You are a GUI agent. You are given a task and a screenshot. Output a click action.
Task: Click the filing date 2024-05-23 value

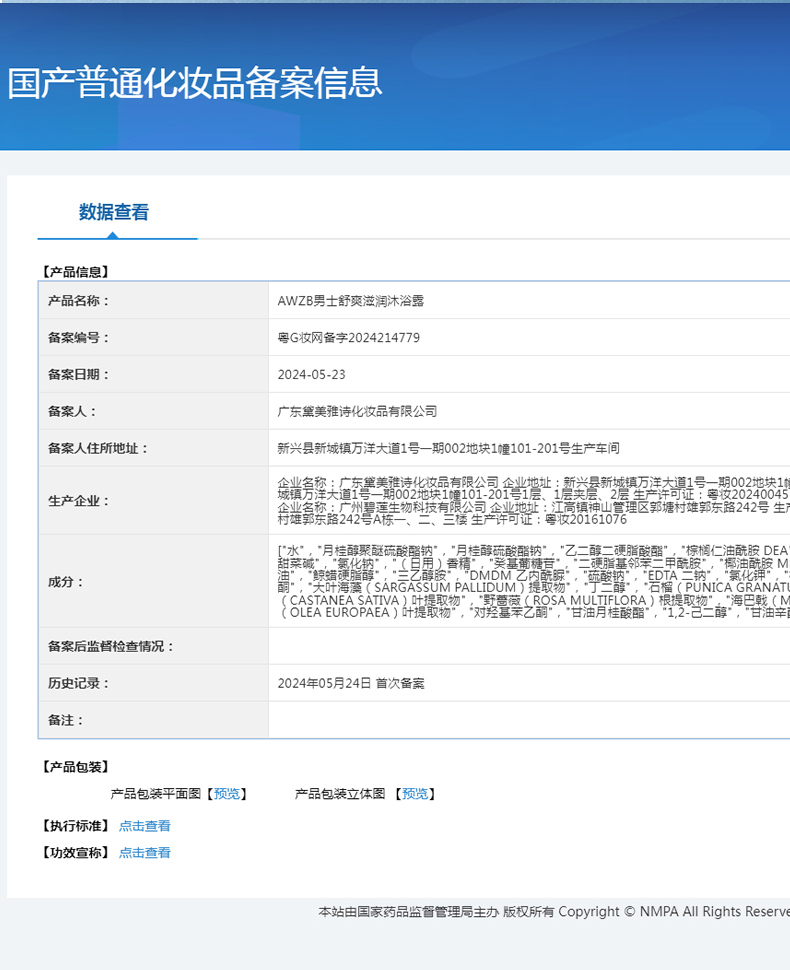click(x=311, y=375)
